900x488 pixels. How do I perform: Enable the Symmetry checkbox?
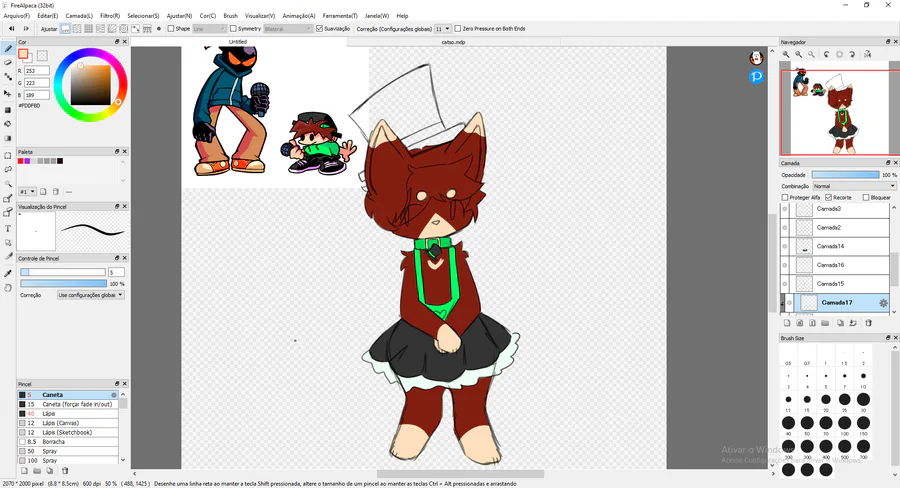tap(233, 29)
